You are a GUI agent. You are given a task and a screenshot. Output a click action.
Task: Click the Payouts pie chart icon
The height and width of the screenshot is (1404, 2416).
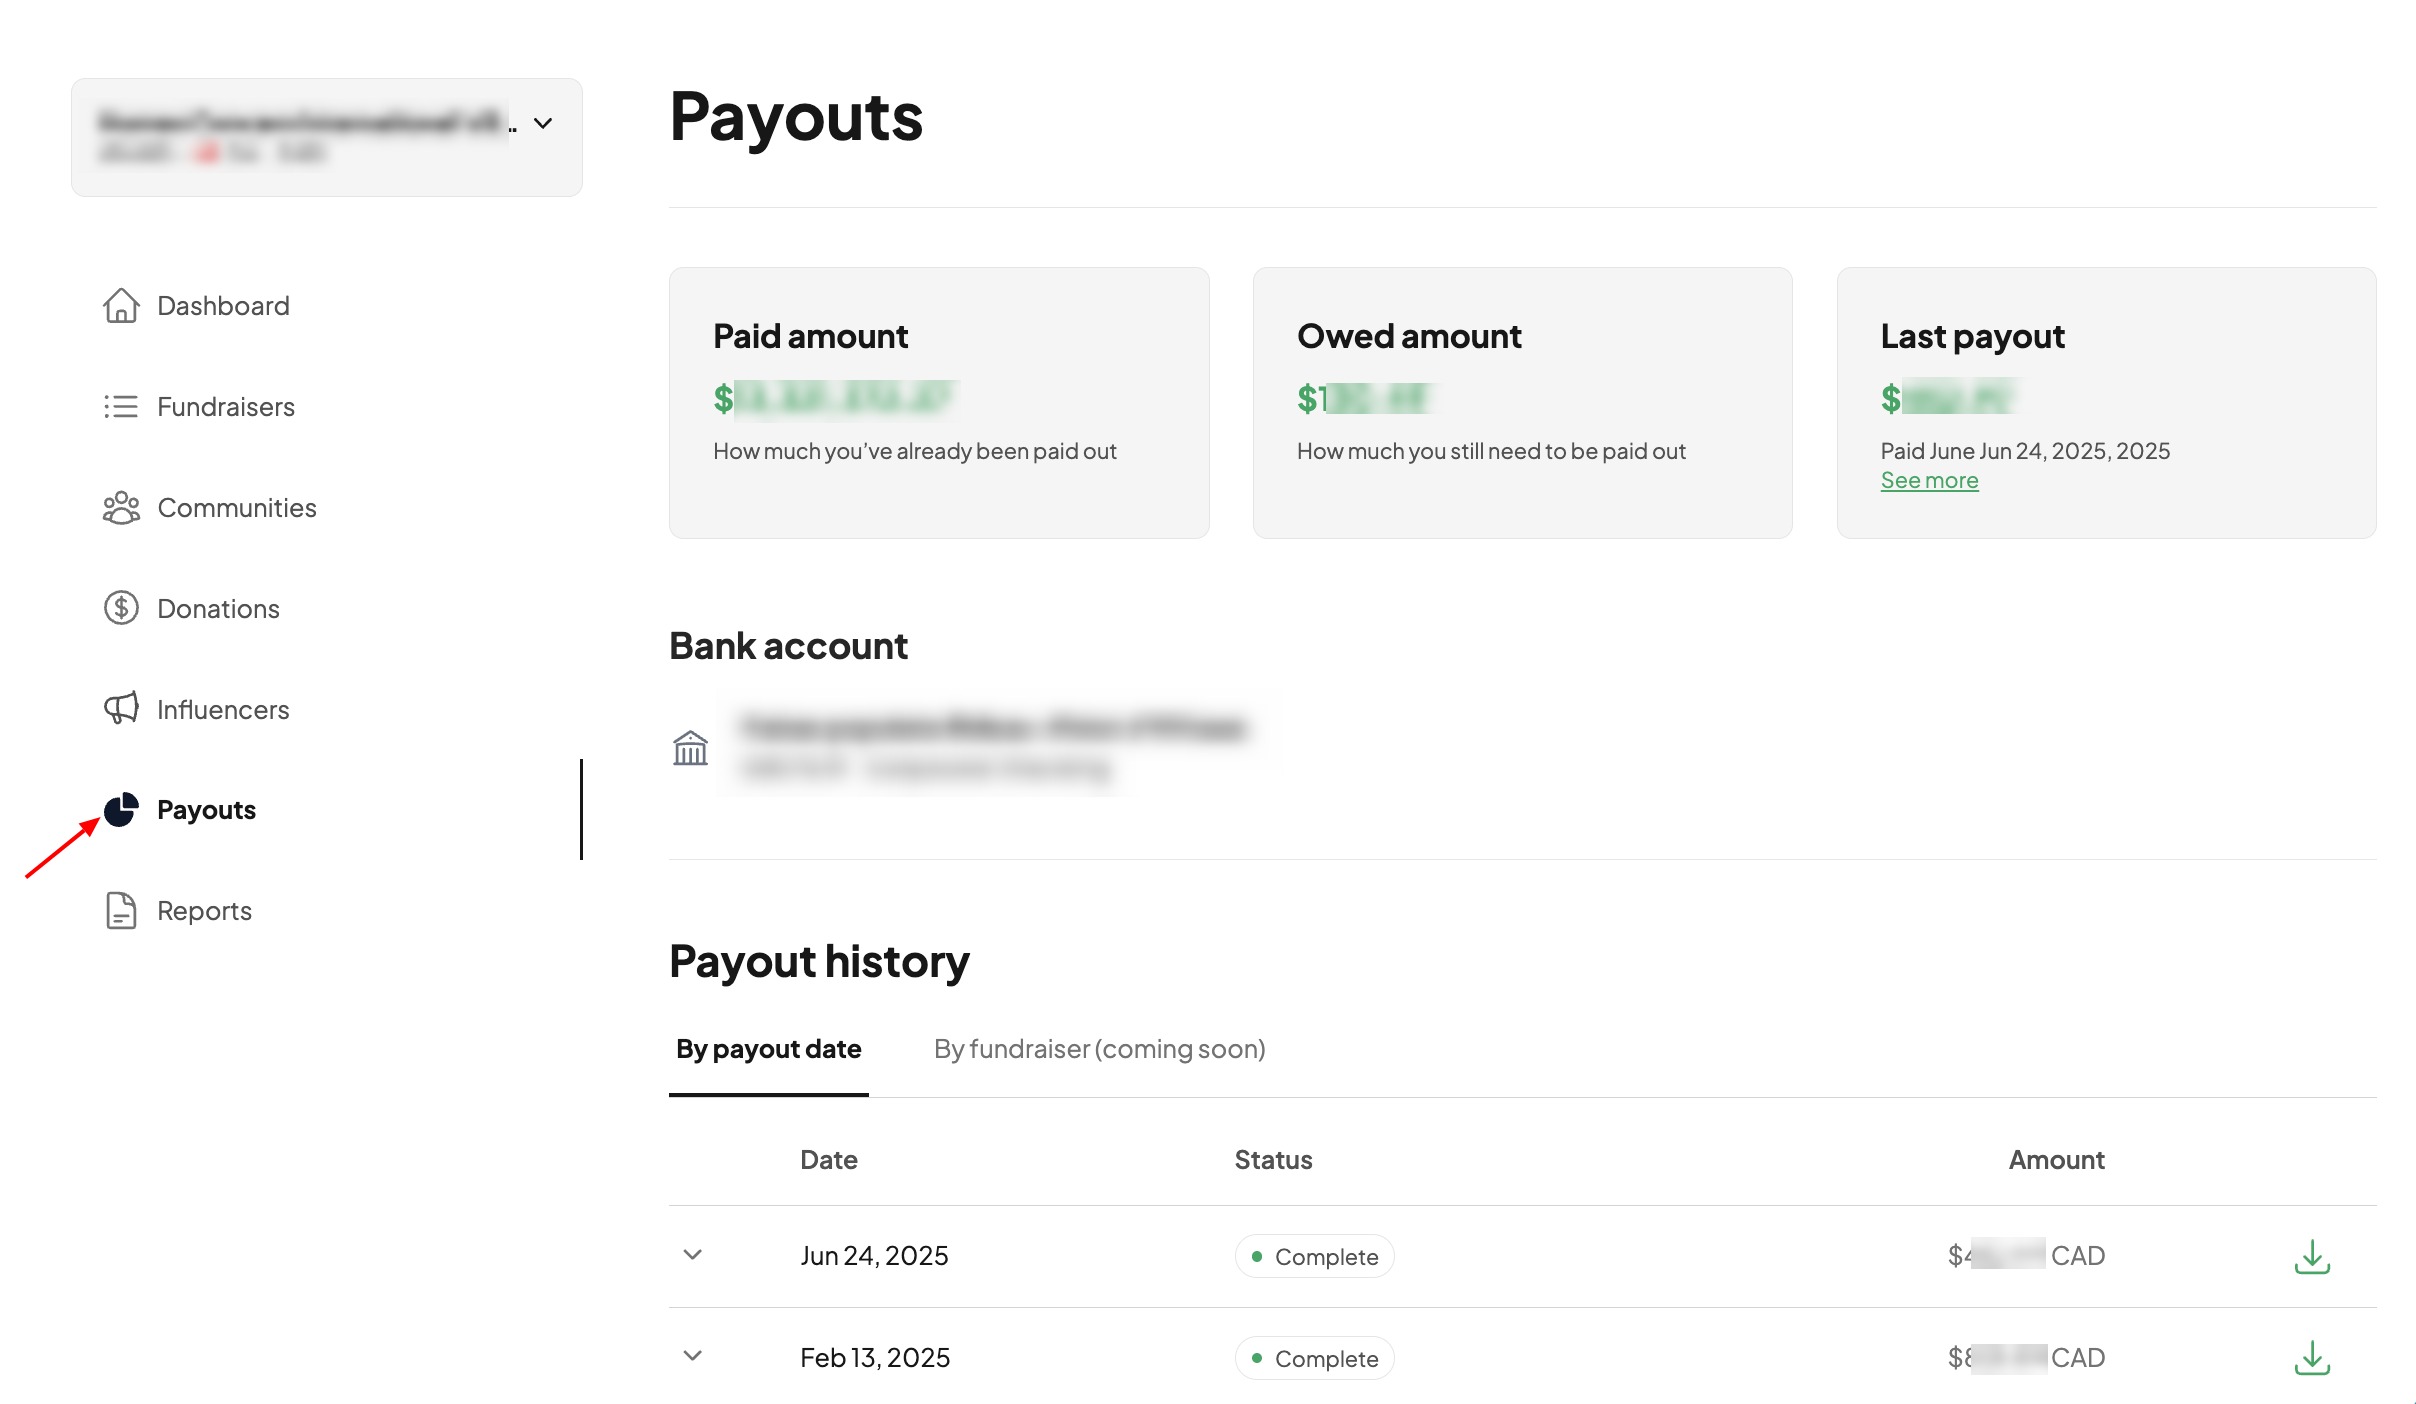[x=121, y=810]
